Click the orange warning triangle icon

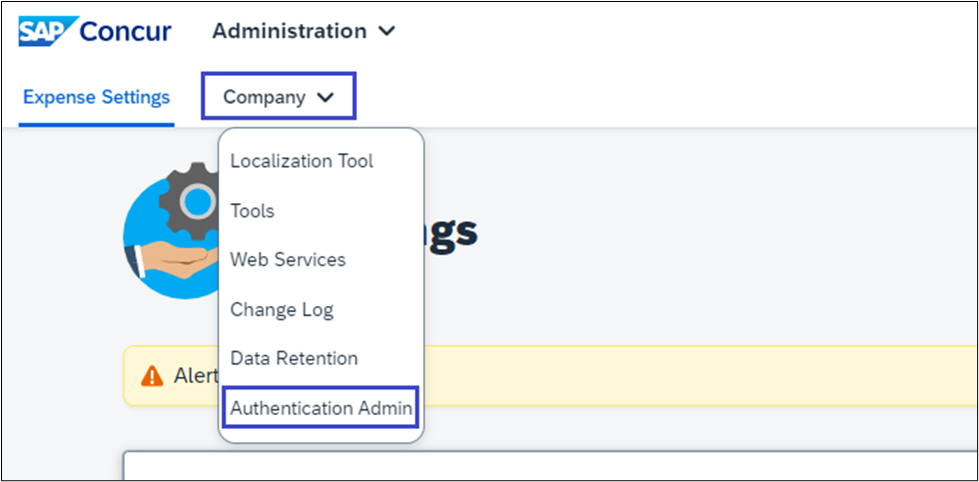[151, 376]
